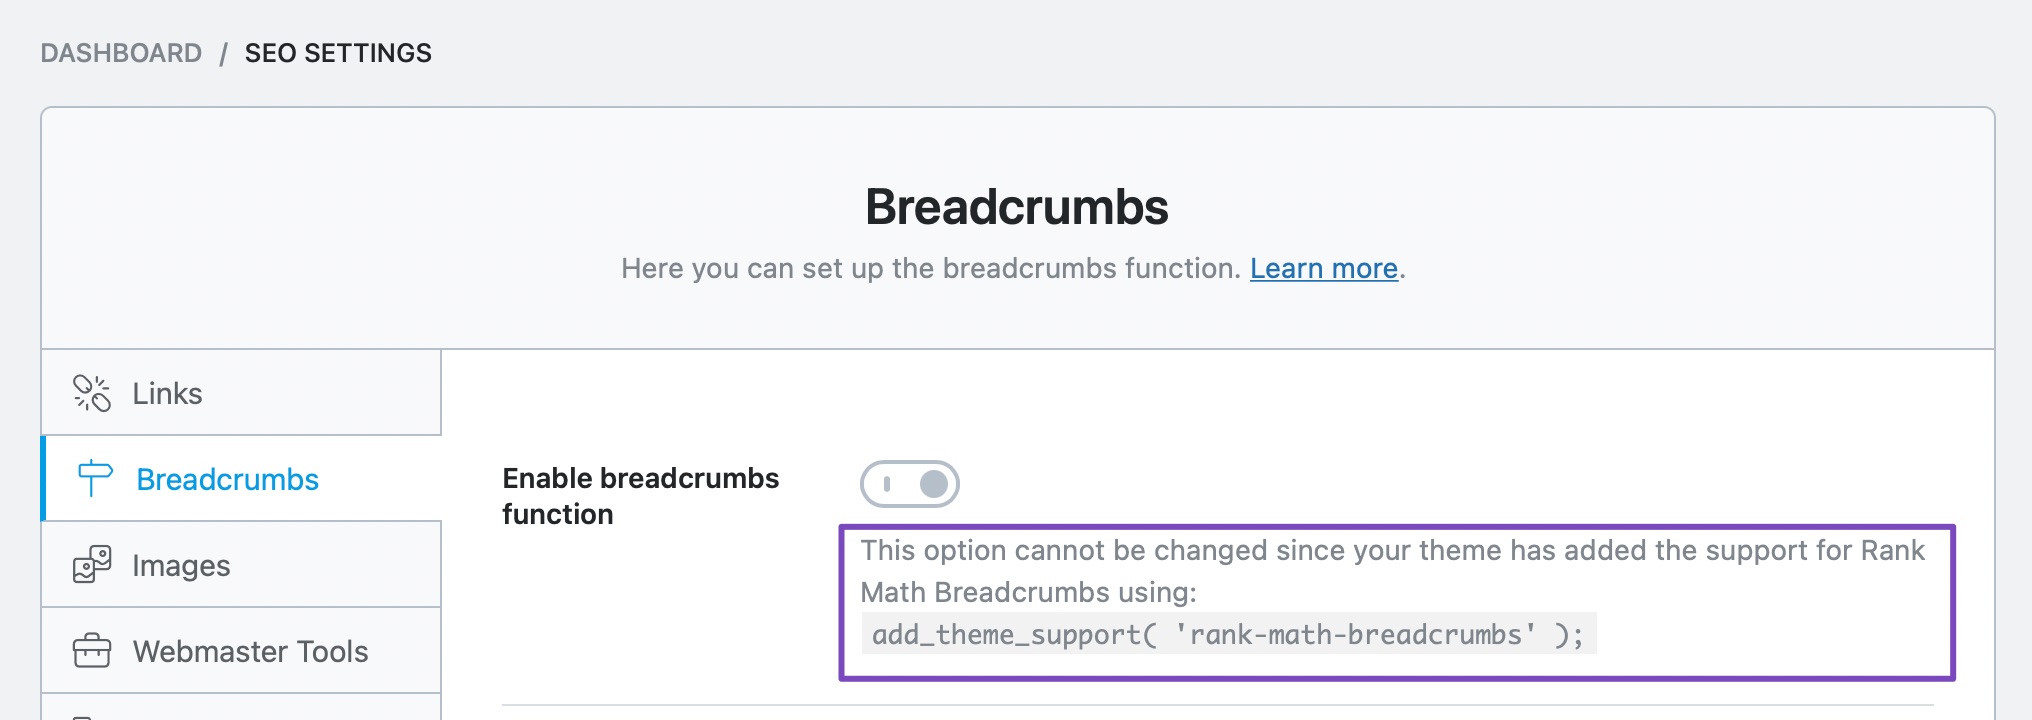Image resolution: width=2032 pixels, height=720 pixels.
Task: Toggle the Enable breadcrumbs function switch
Action: (x=909, y=483)
